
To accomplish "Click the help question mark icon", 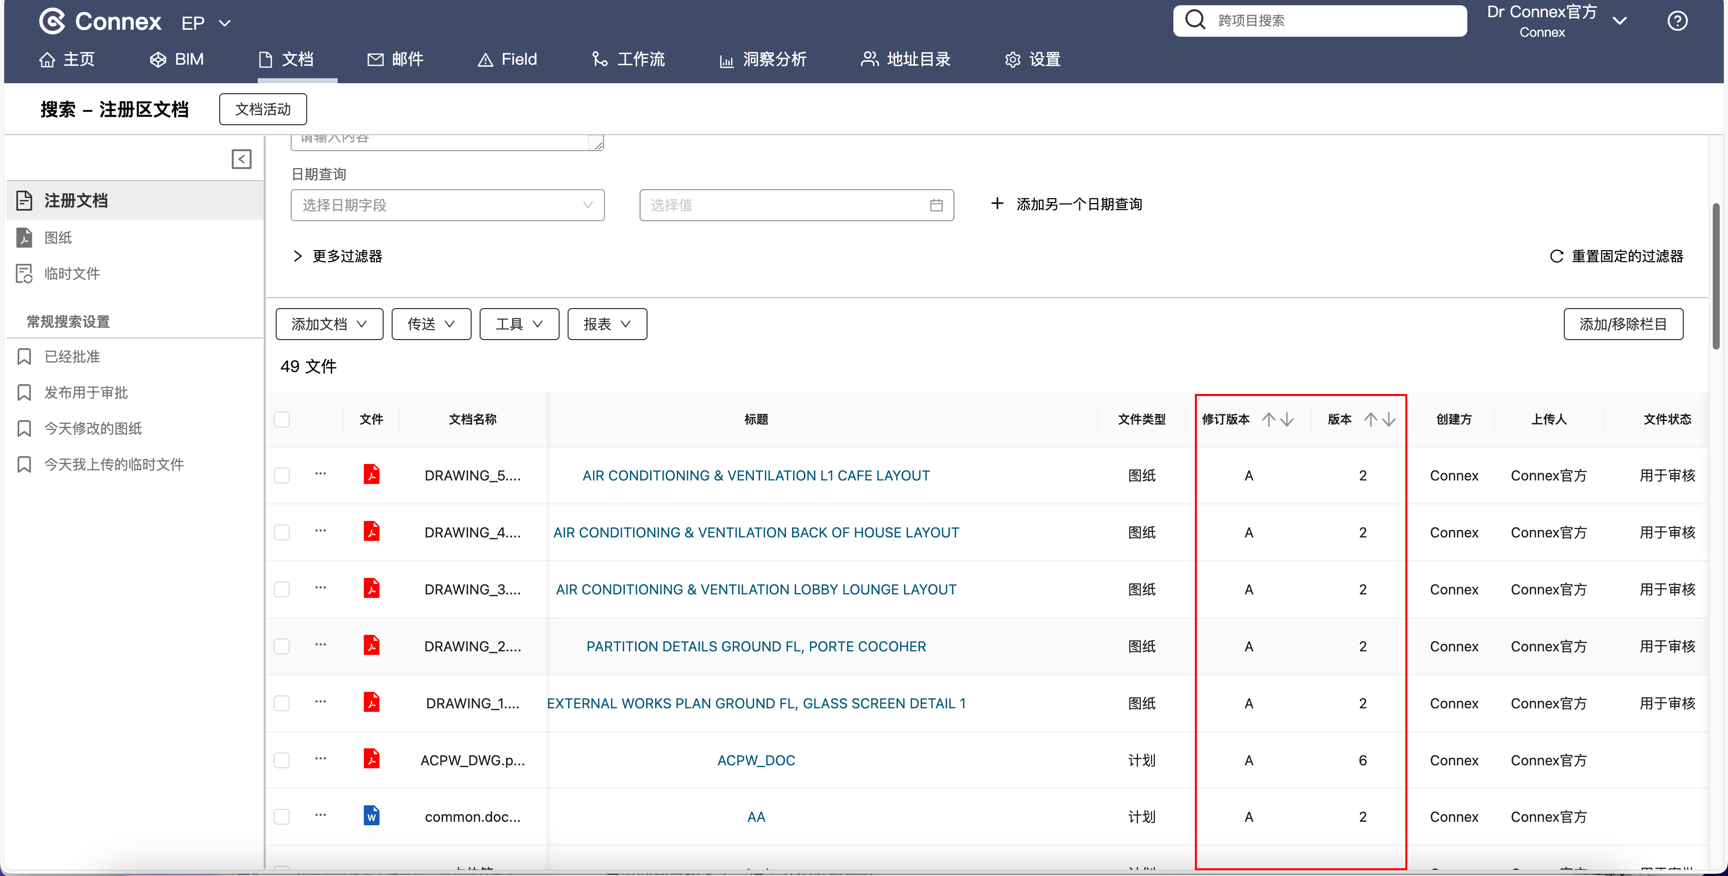I will (1677, 21).
